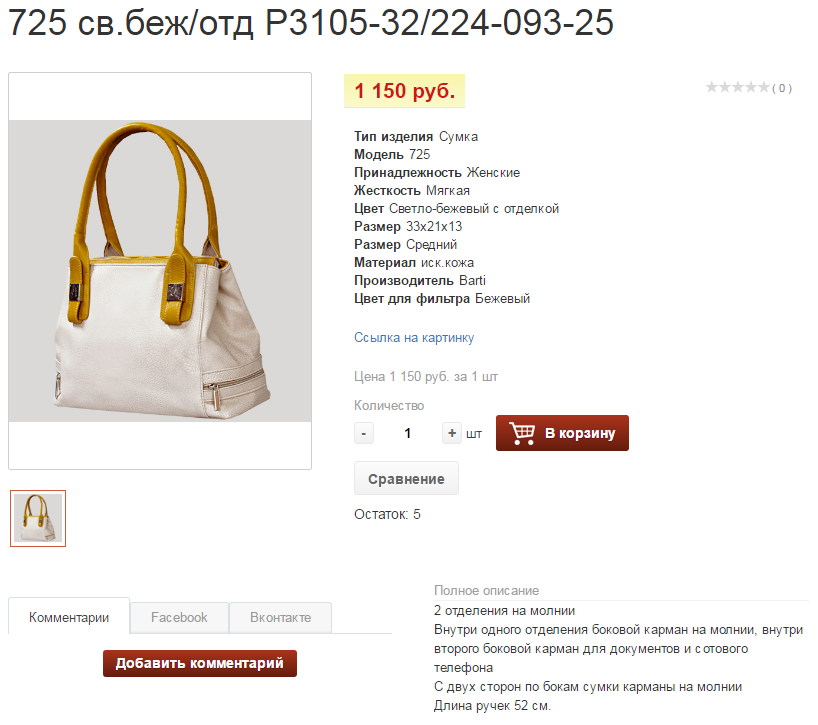Switch to the Вконтакте tab
The height and width of the screenshot is (725, 818).
coord(280,618)
